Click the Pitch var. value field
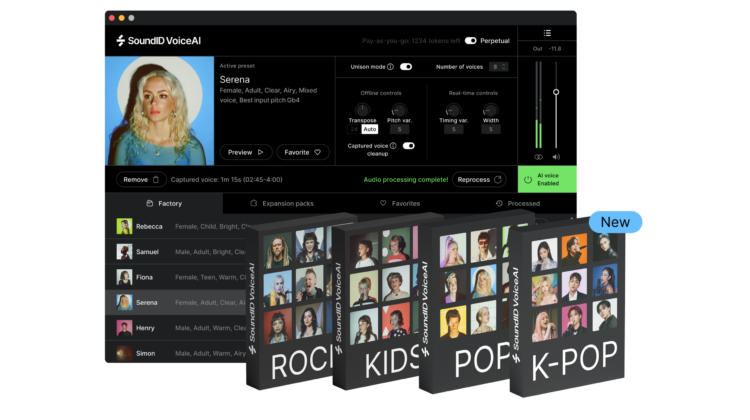This screenshot has width=750, height=420. point(399,129)
